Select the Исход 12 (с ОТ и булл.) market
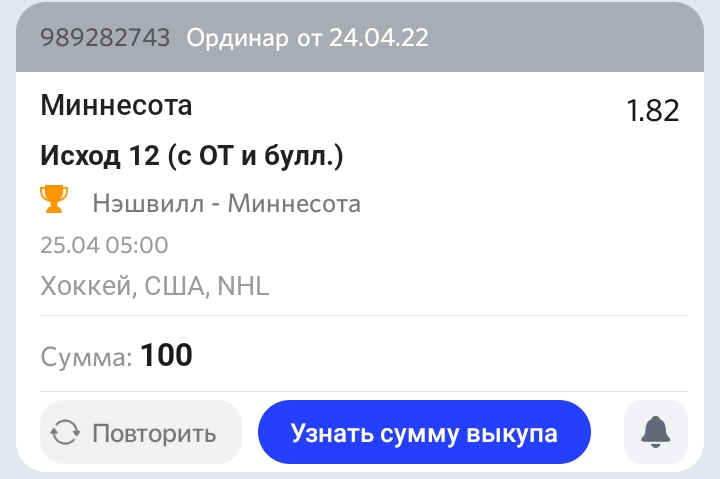Screen dimensions: 720x479 192,156
